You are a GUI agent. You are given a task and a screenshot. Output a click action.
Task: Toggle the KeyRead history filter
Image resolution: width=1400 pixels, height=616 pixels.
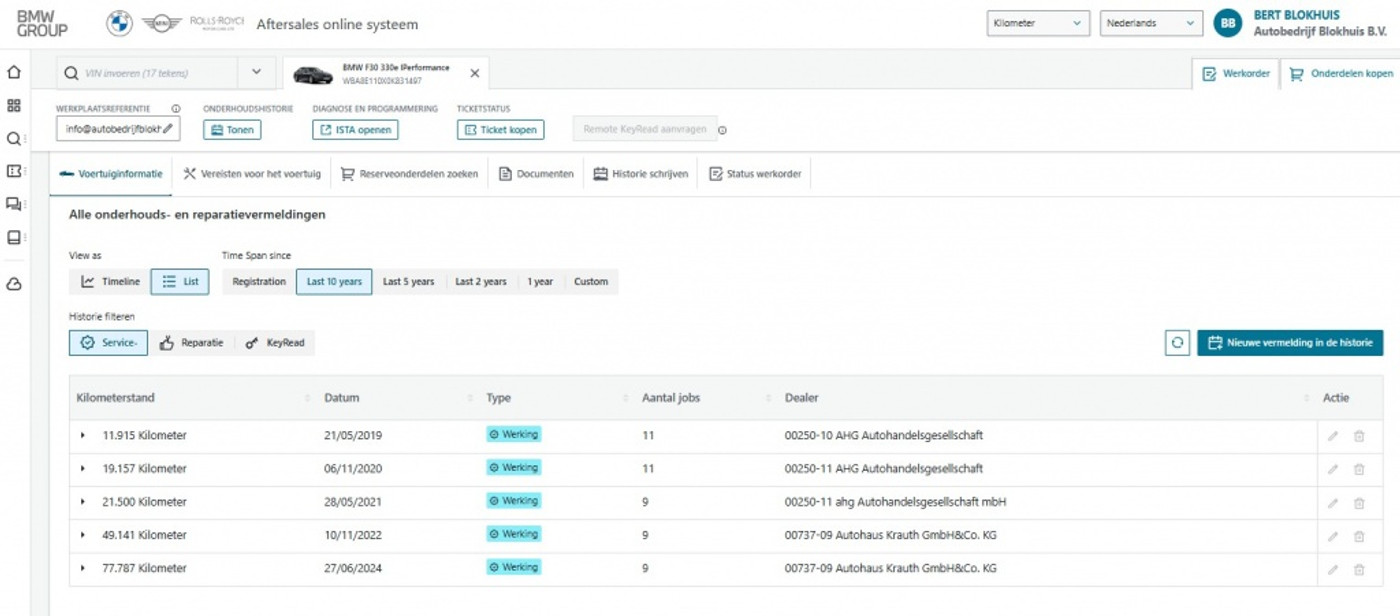pos(274,343)
